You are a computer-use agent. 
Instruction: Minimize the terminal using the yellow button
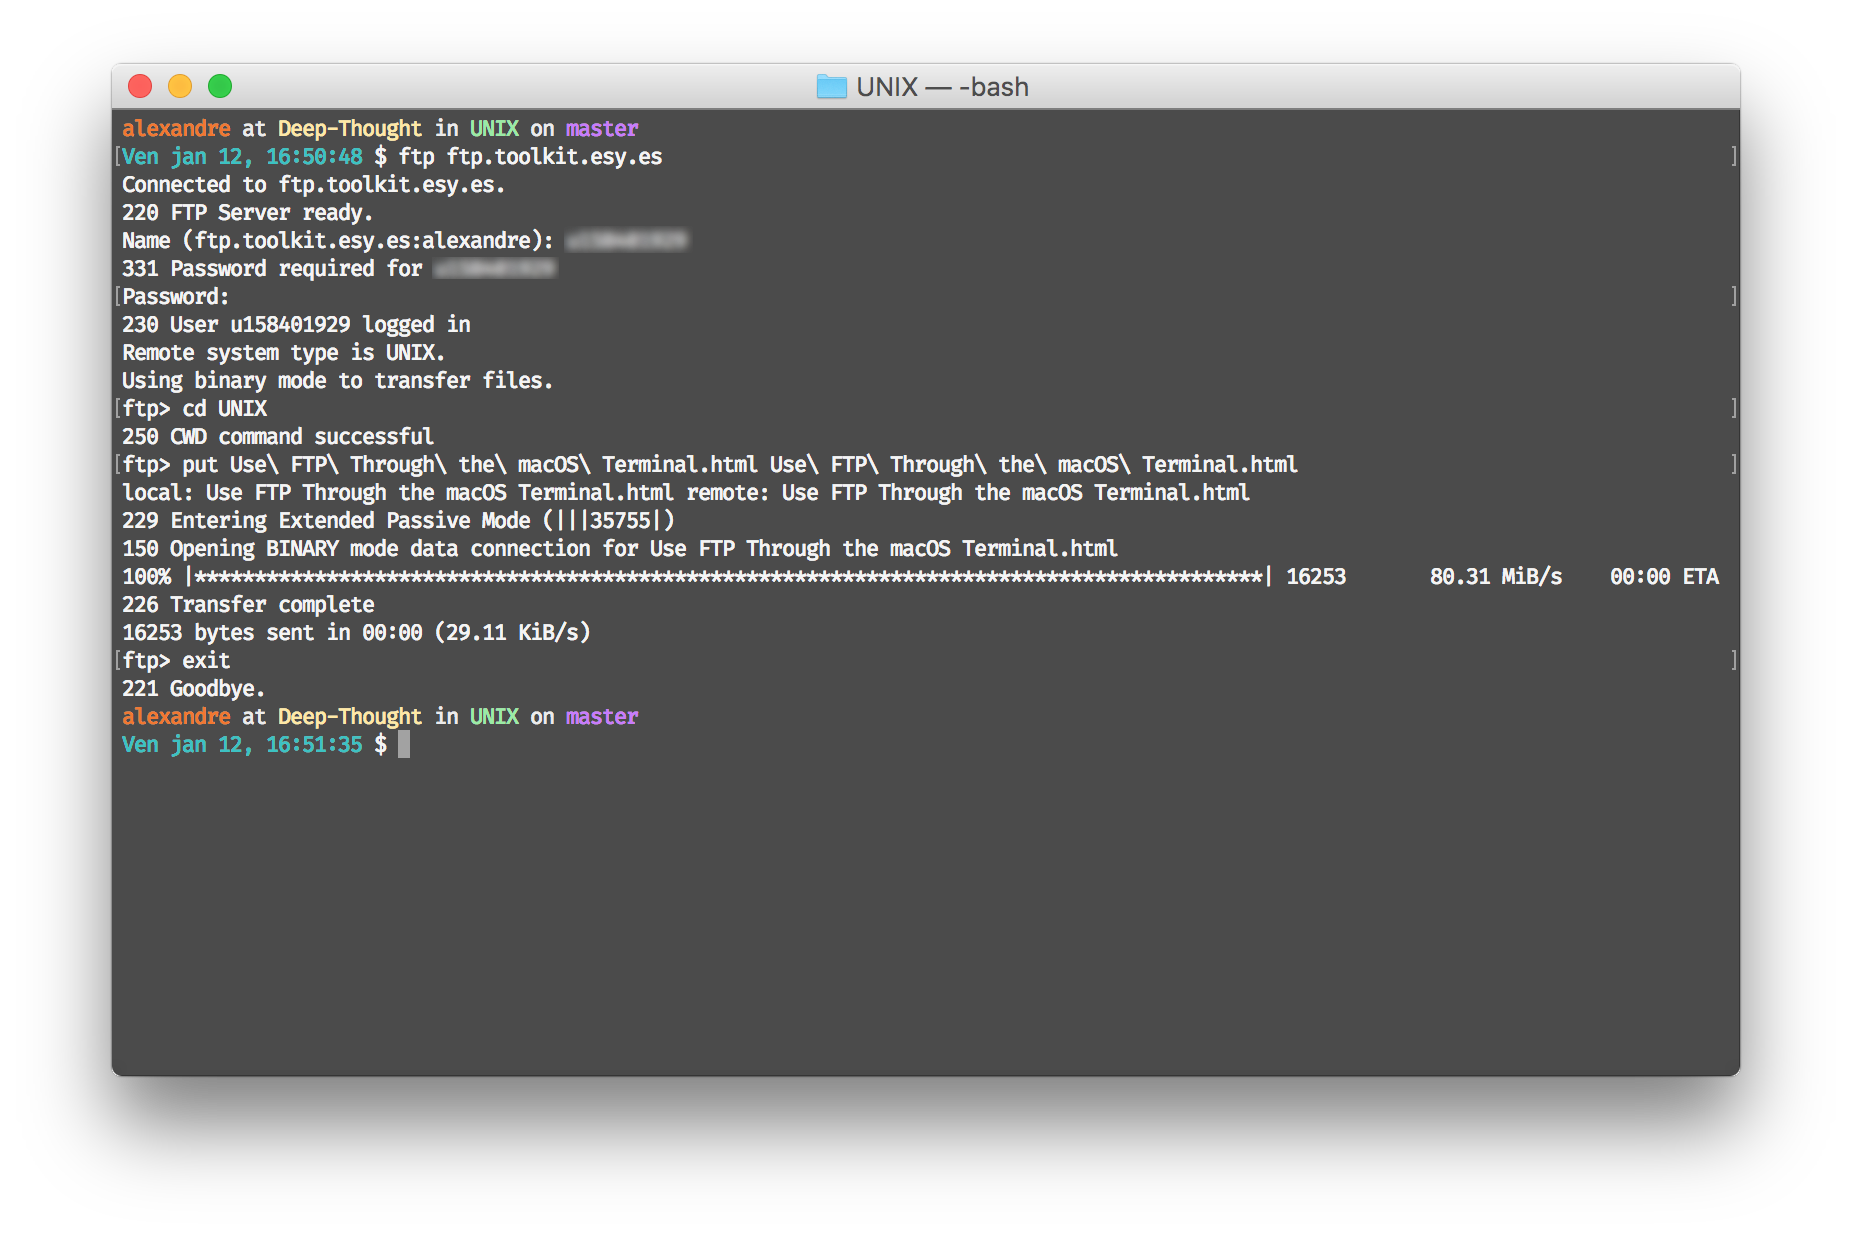coord(180,87)
